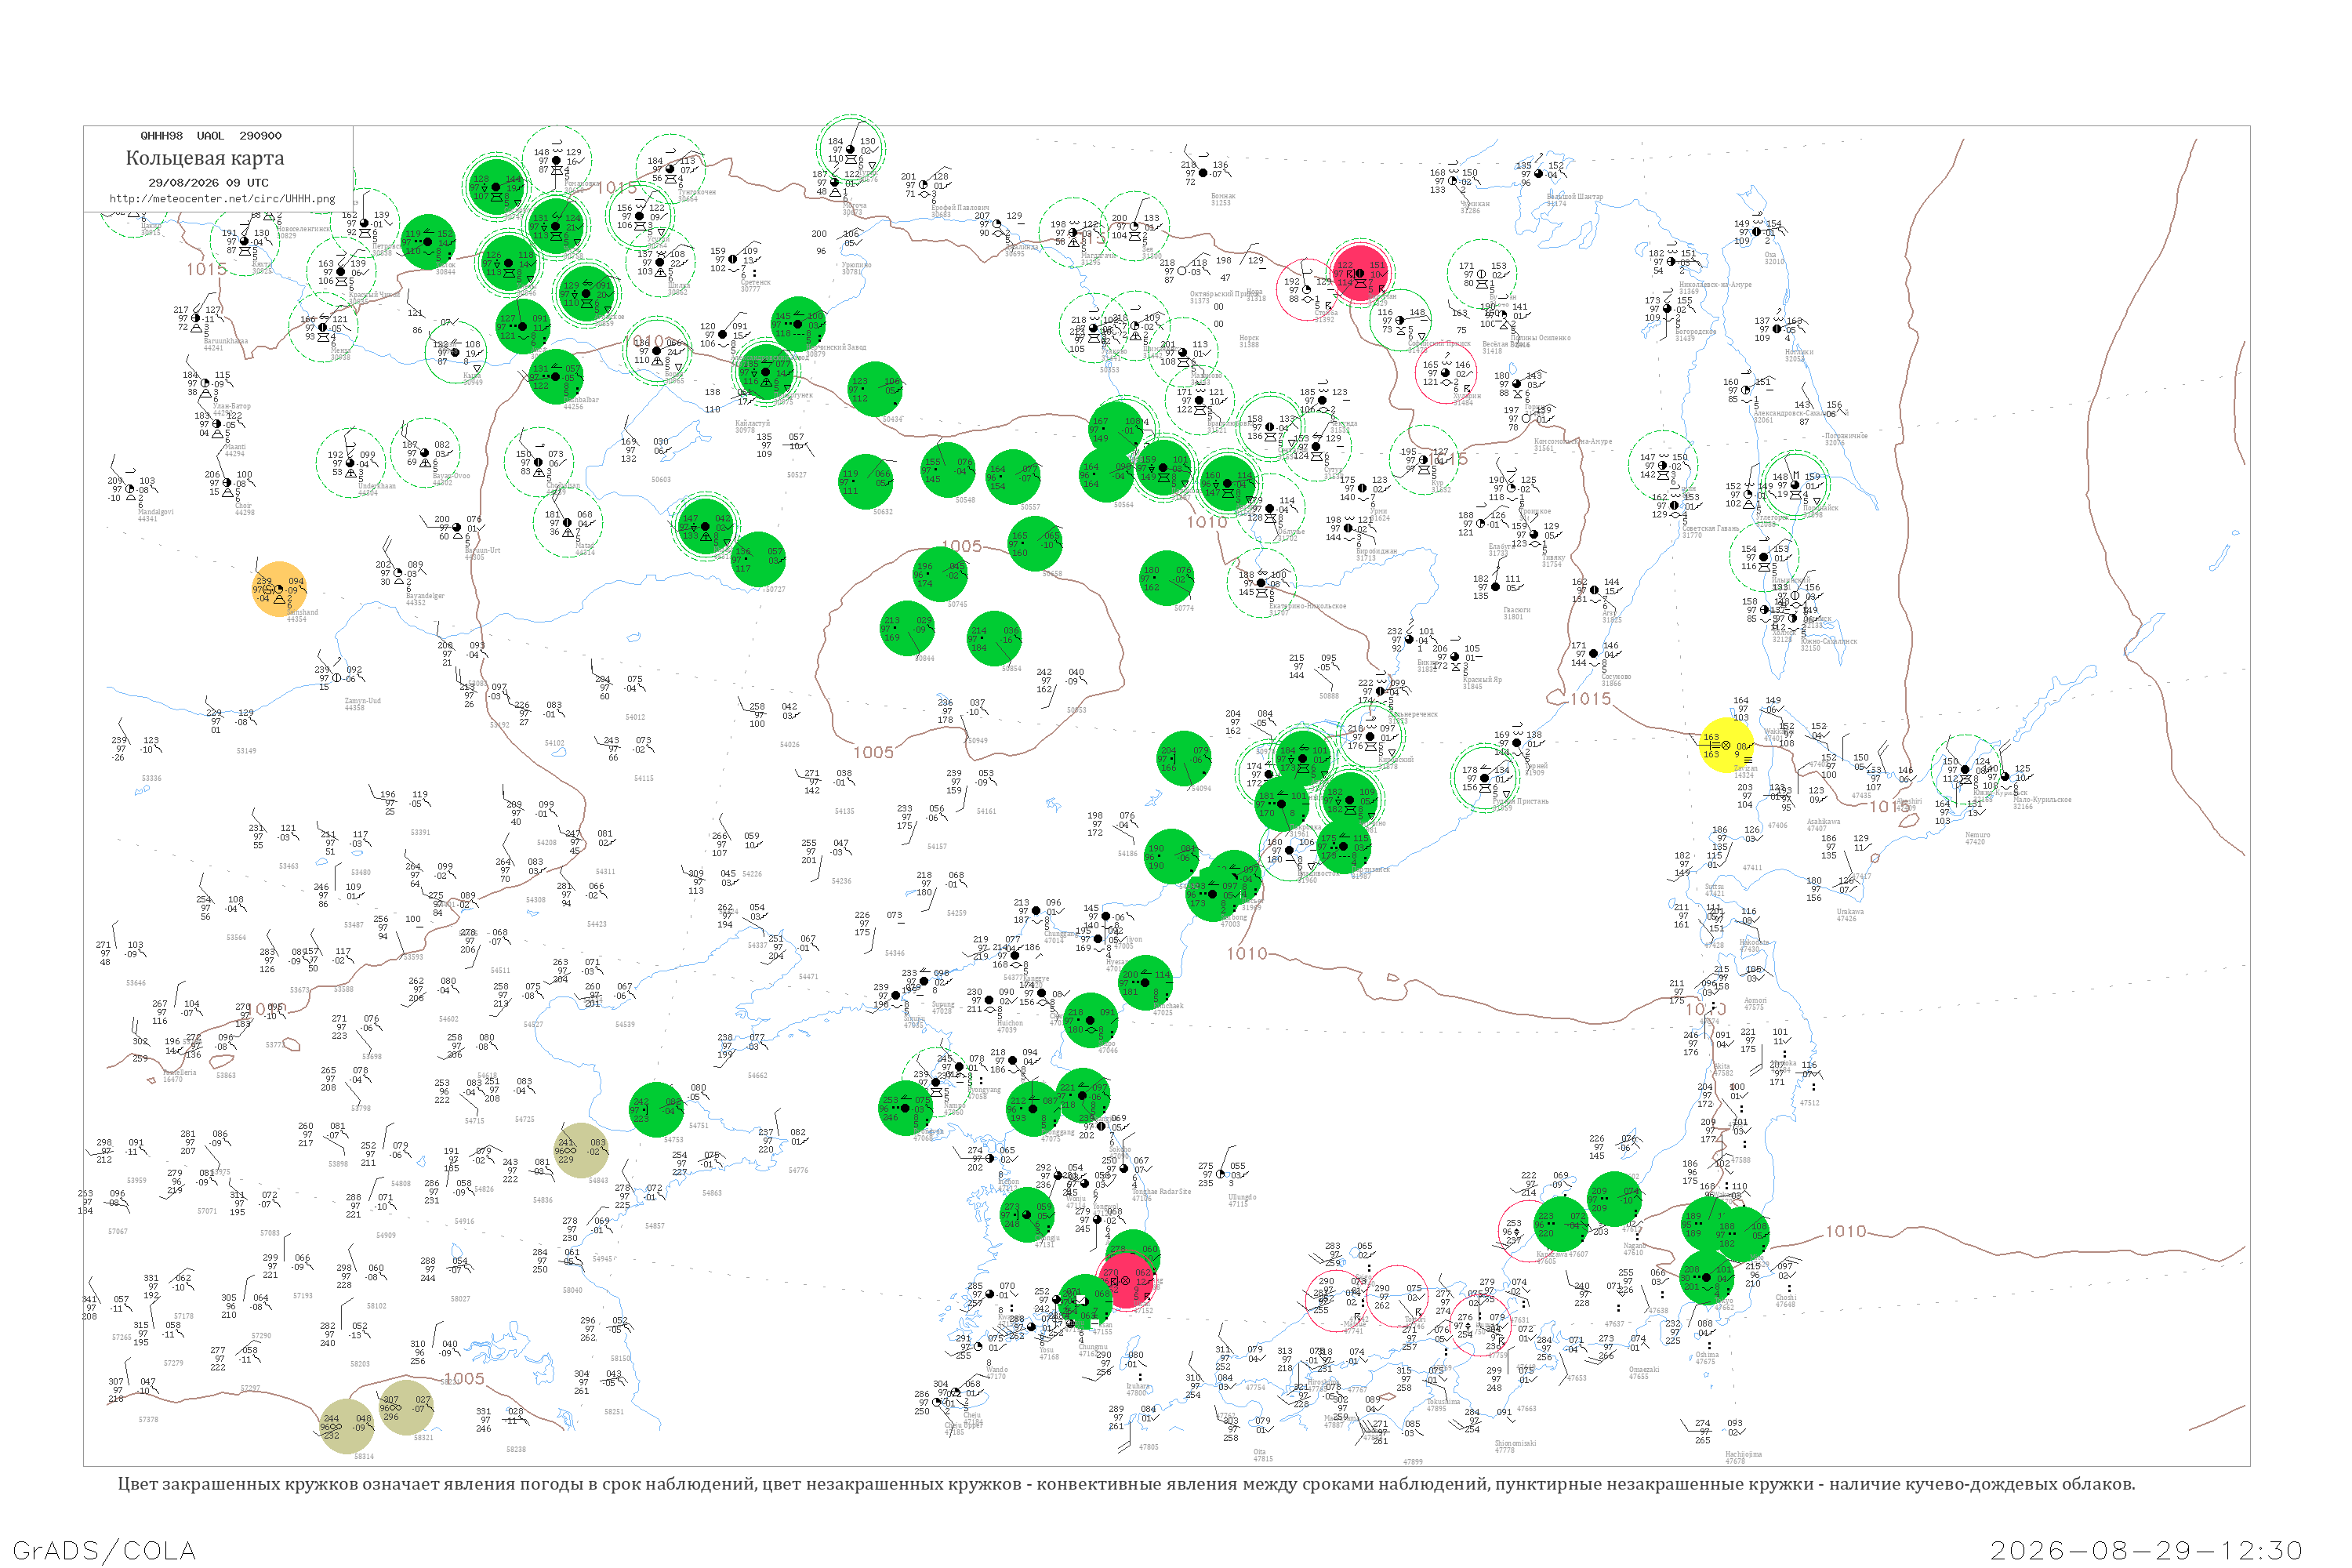Click the khaki circle labeled 307 027
Screen dimensions: 2352x1568
tap(406, 1408)
